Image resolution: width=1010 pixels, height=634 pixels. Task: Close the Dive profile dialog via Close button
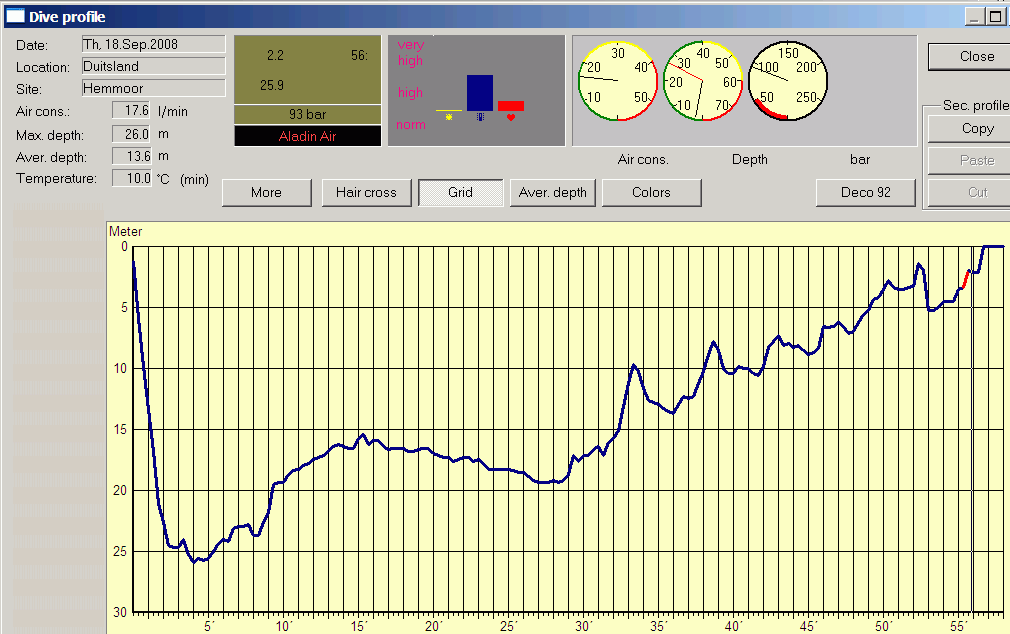(969, 57)
